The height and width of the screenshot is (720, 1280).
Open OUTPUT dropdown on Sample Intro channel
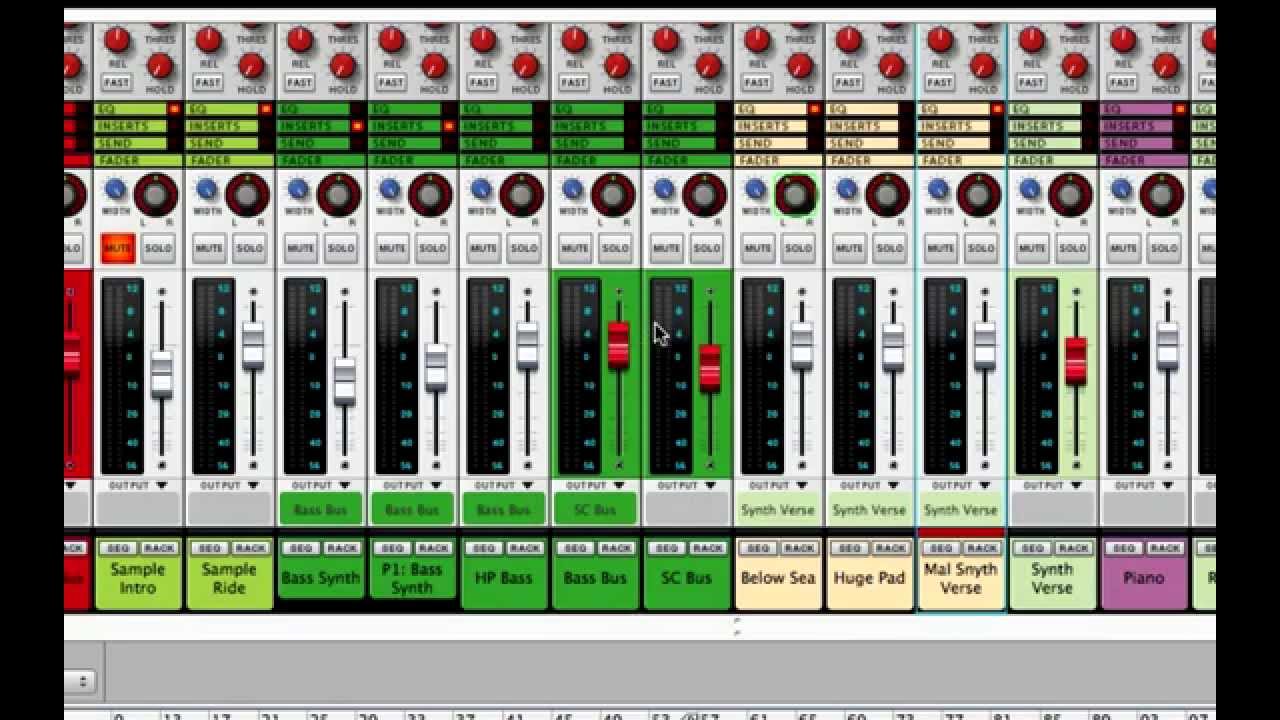[137, 485]
